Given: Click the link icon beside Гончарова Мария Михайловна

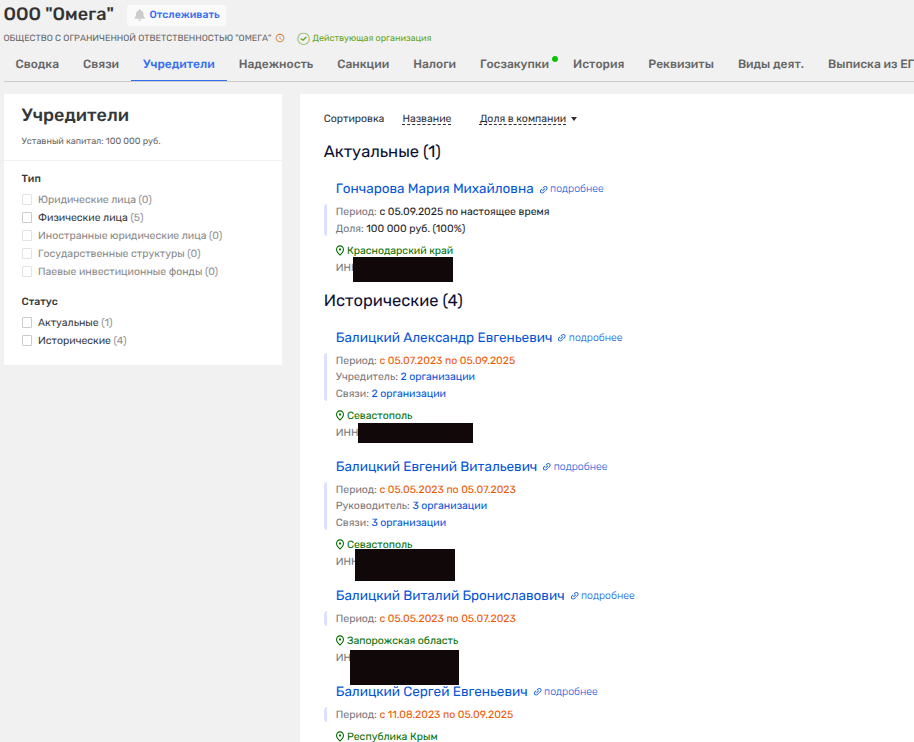Looking at the screenshot, I should click(544, 189).
